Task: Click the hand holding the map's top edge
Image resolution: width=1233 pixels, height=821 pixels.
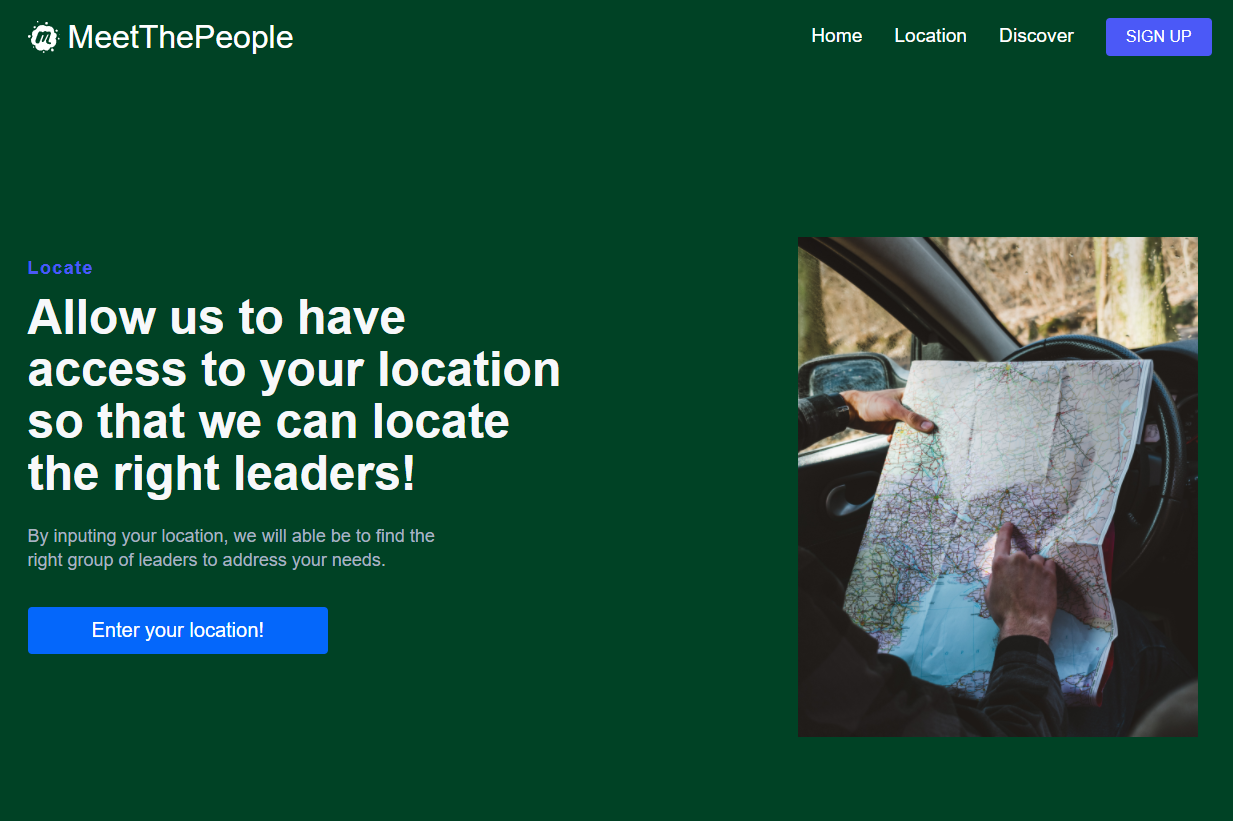Action: pos(888,410)
